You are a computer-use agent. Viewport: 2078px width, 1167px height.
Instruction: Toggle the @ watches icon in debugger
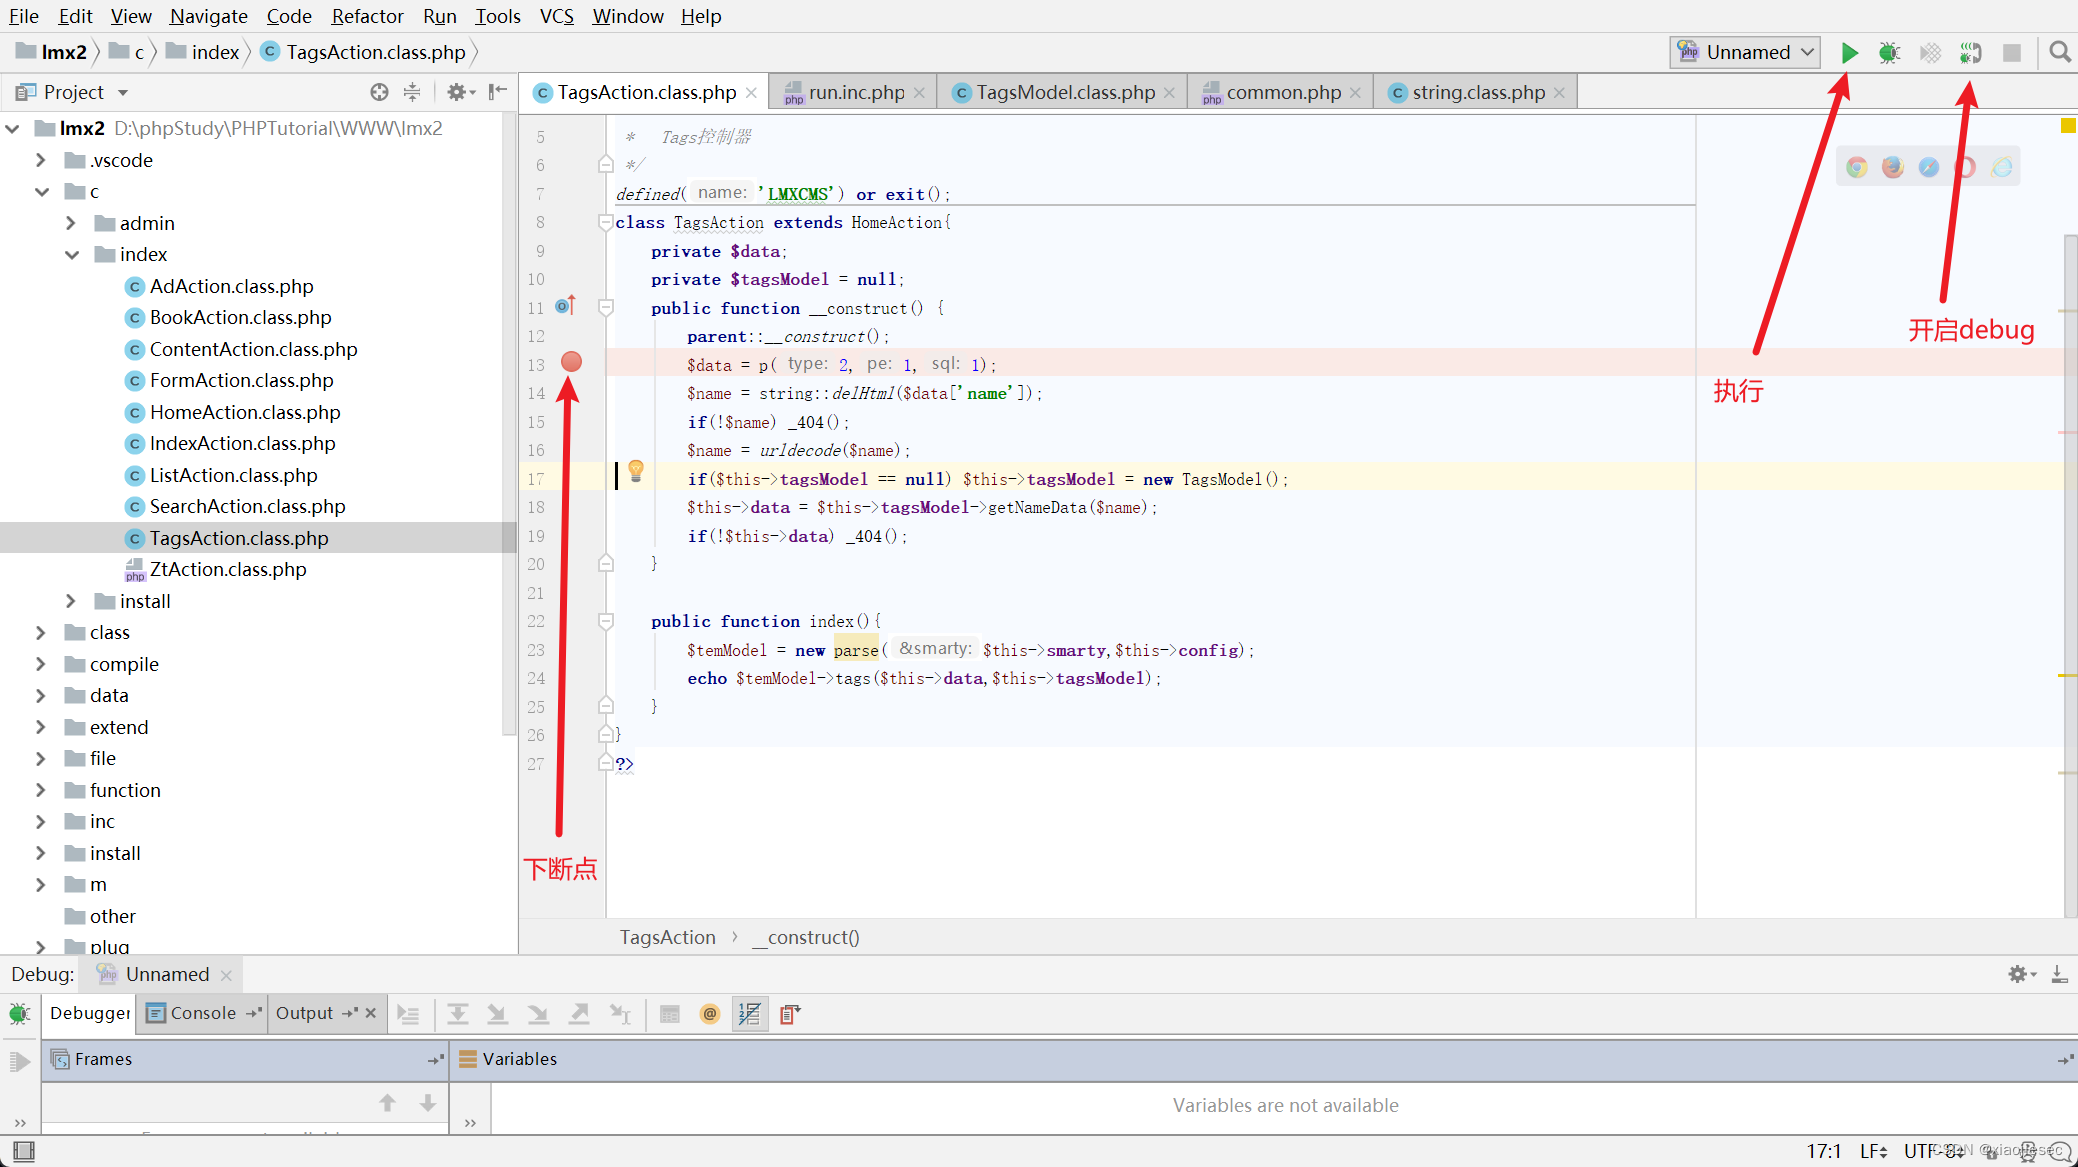710,1014
